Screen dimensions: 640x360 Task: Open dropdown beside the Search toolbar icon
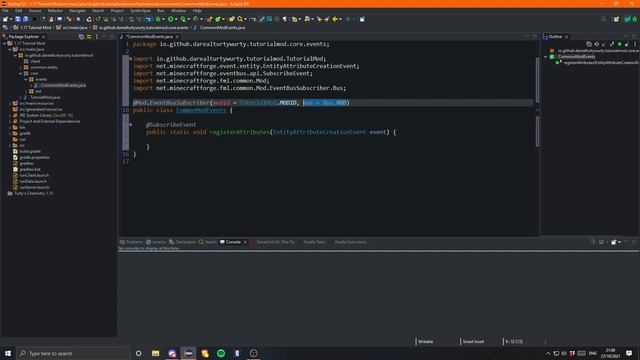(245, 19)
